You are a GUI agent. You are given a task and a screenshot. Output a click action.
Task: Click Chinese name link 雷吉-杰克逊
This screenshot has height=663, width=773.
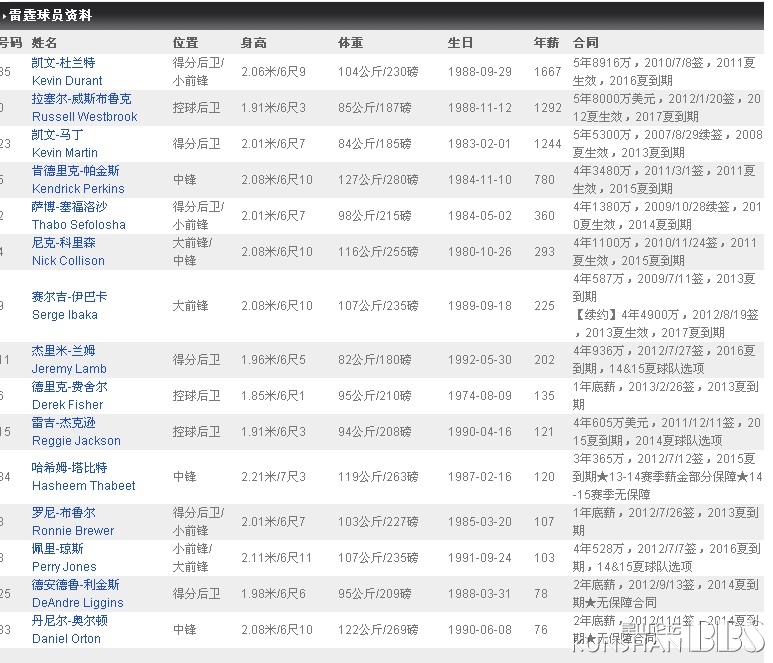point(63,422)
